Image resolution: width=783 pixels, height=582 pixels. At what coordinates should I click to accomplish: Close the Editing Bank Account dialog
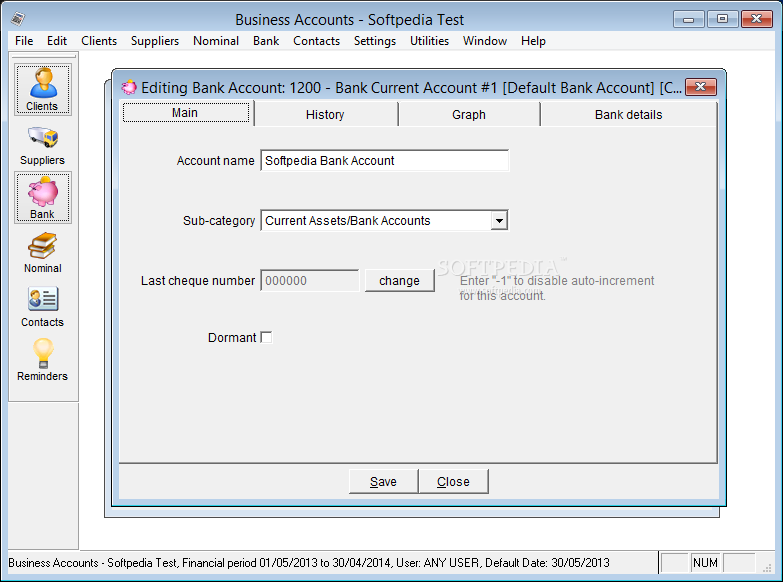pos(701,87)
